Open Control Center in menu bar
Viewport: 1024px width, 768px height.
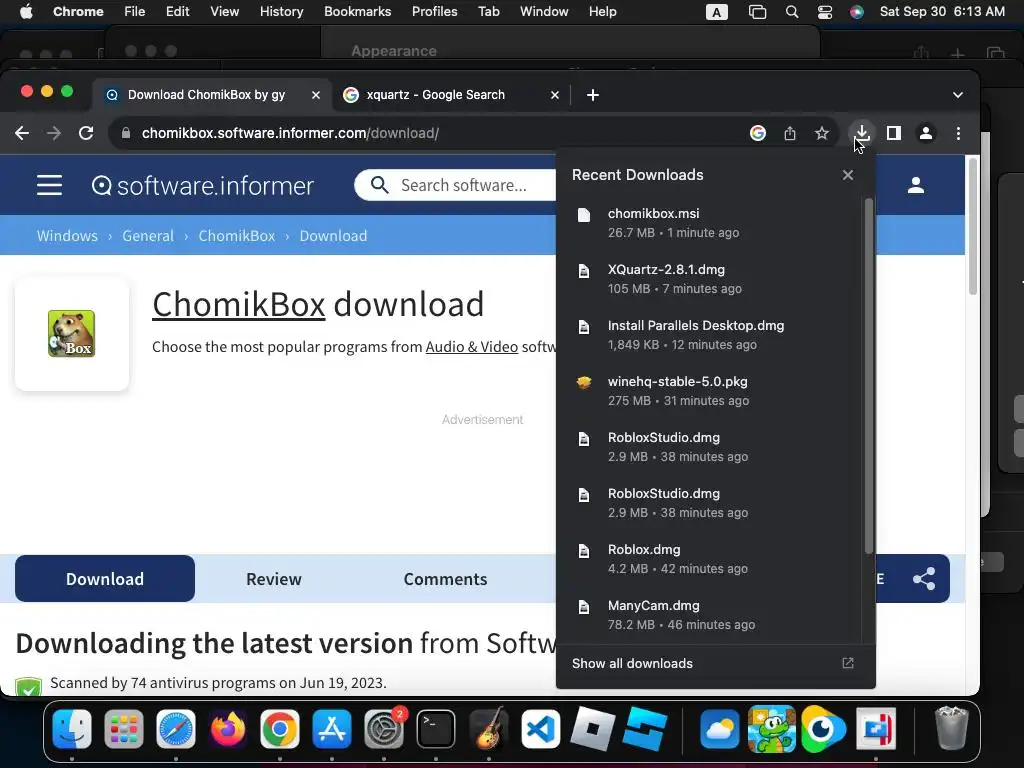click(x=825, y=12)
